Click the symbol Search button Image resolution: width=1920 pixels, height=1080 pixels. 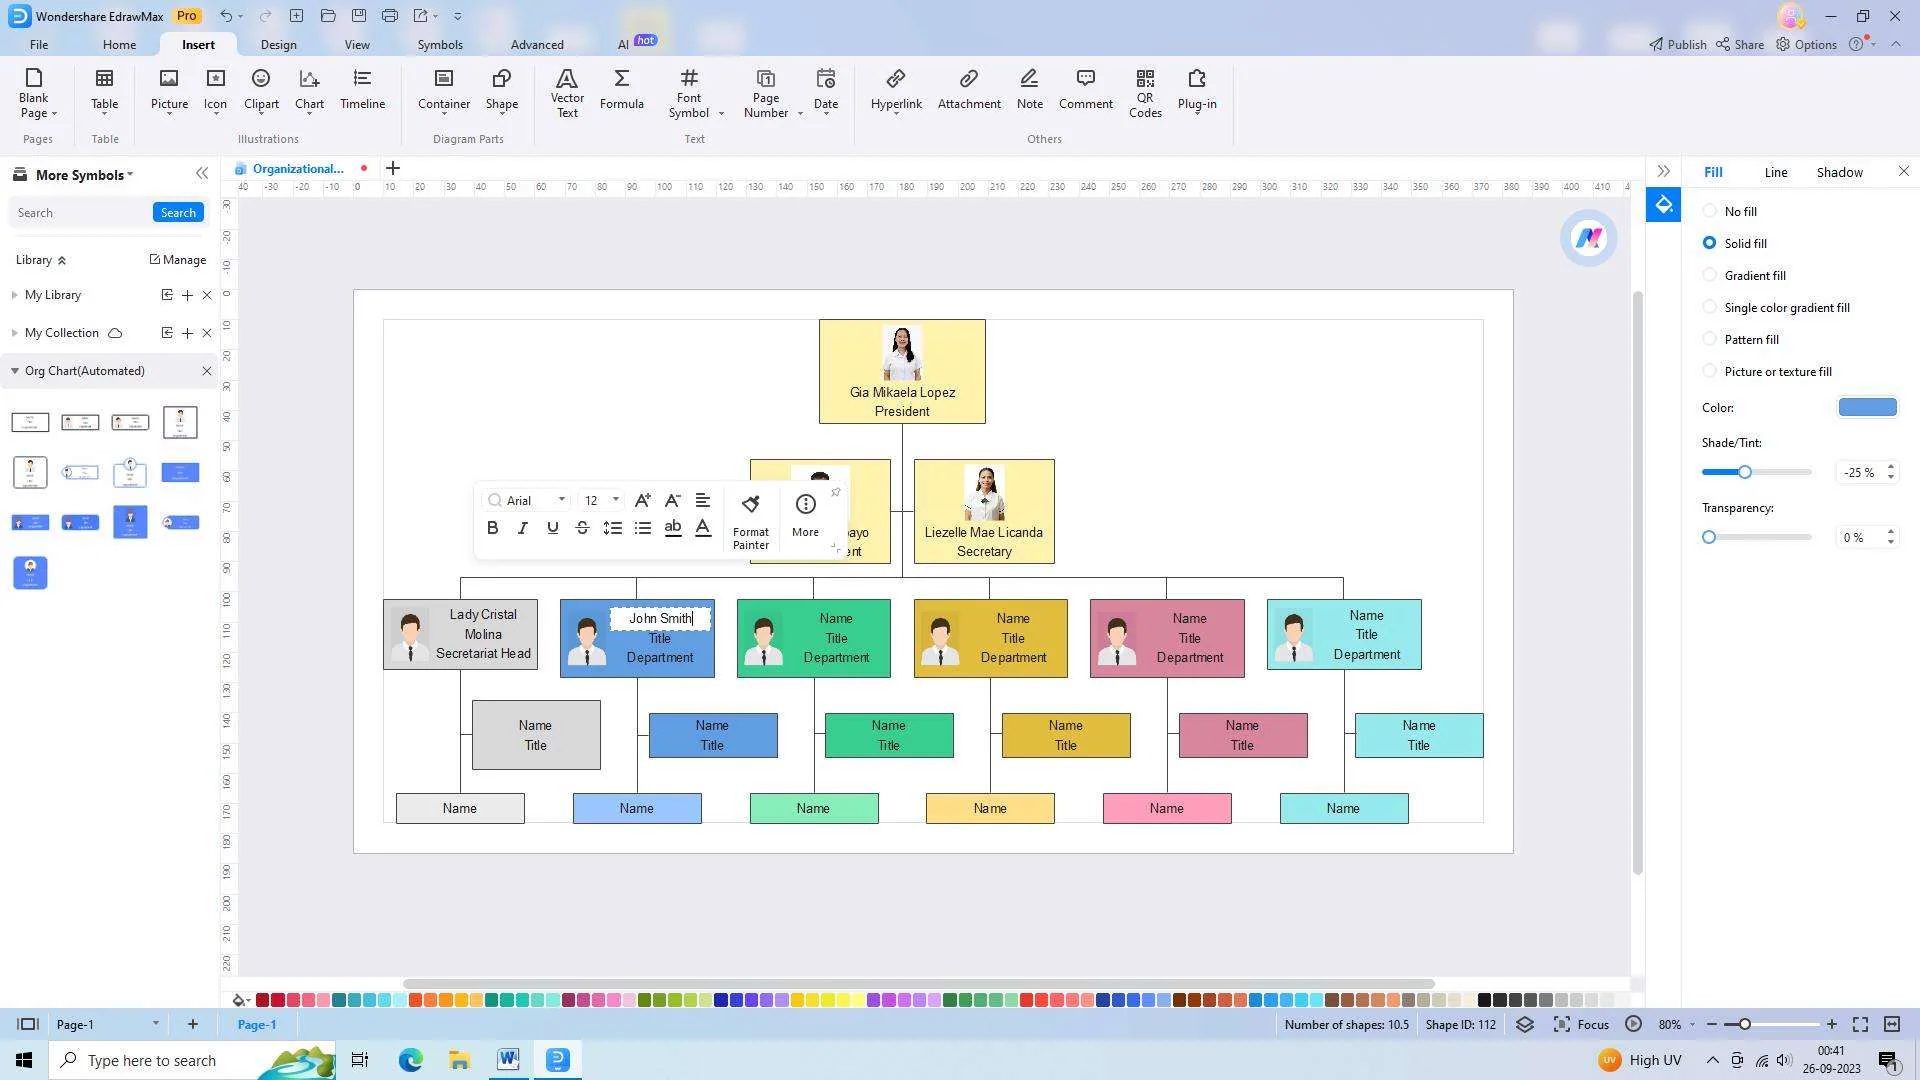click(x=178, y=212)
